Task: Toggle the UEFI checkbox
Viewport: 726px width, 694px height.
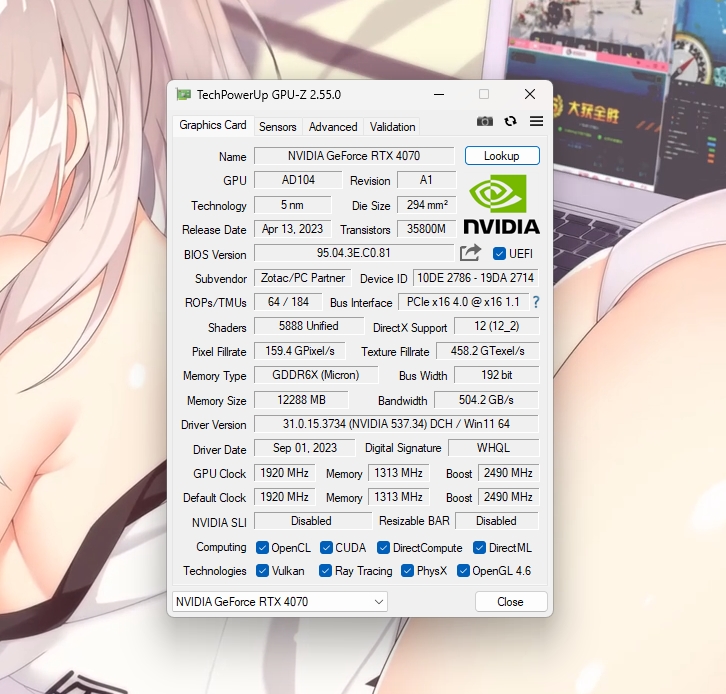Action: (499, 254)
